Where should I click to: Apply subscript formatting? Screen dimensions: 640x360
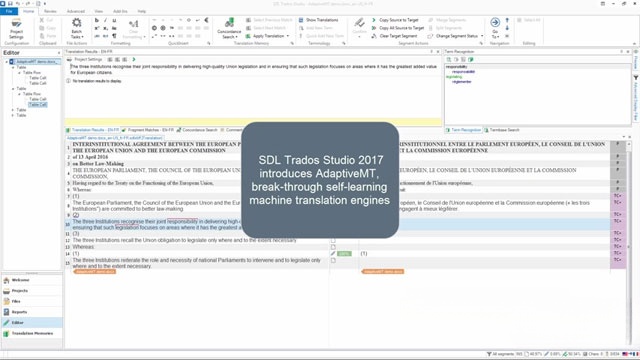[105, 28]
